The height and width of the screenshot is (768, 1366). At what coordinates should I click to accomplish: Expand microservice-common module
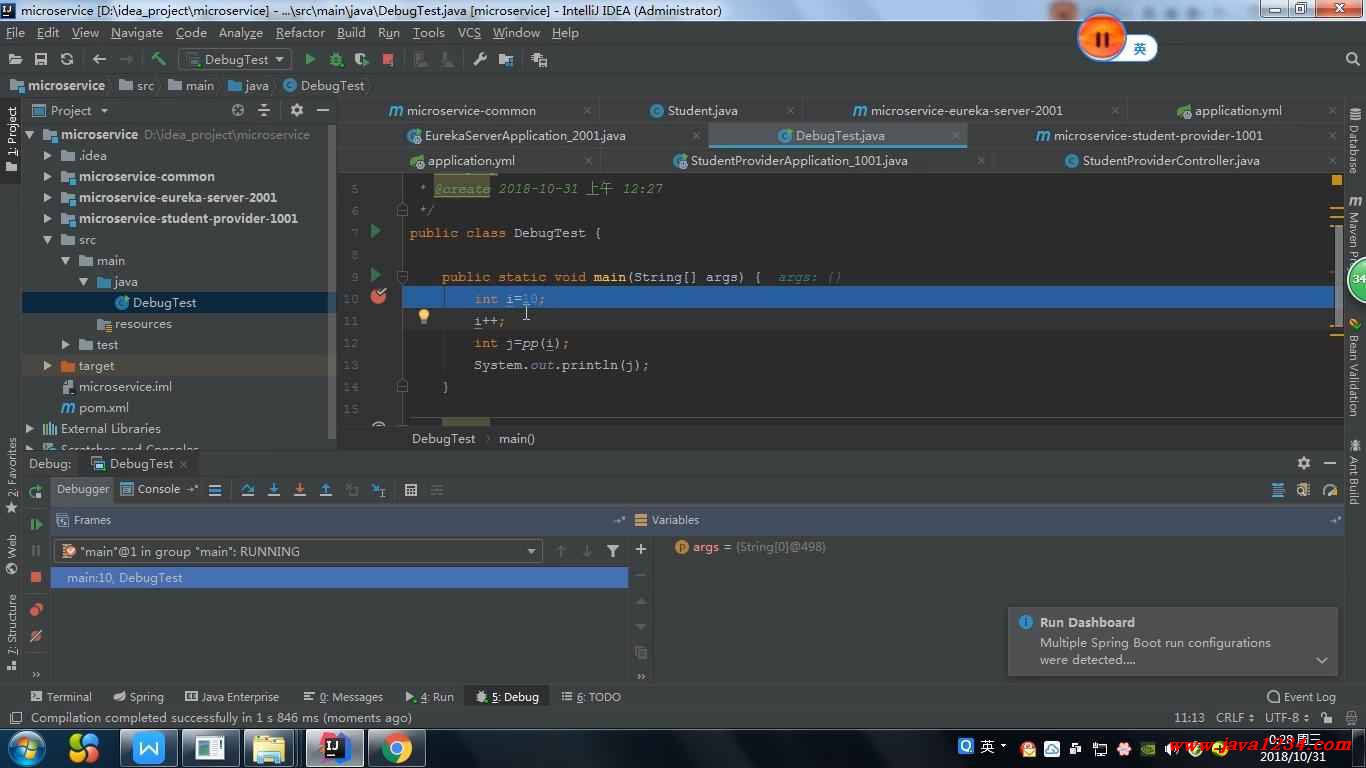pyautogui.click(x=47, y=176)
